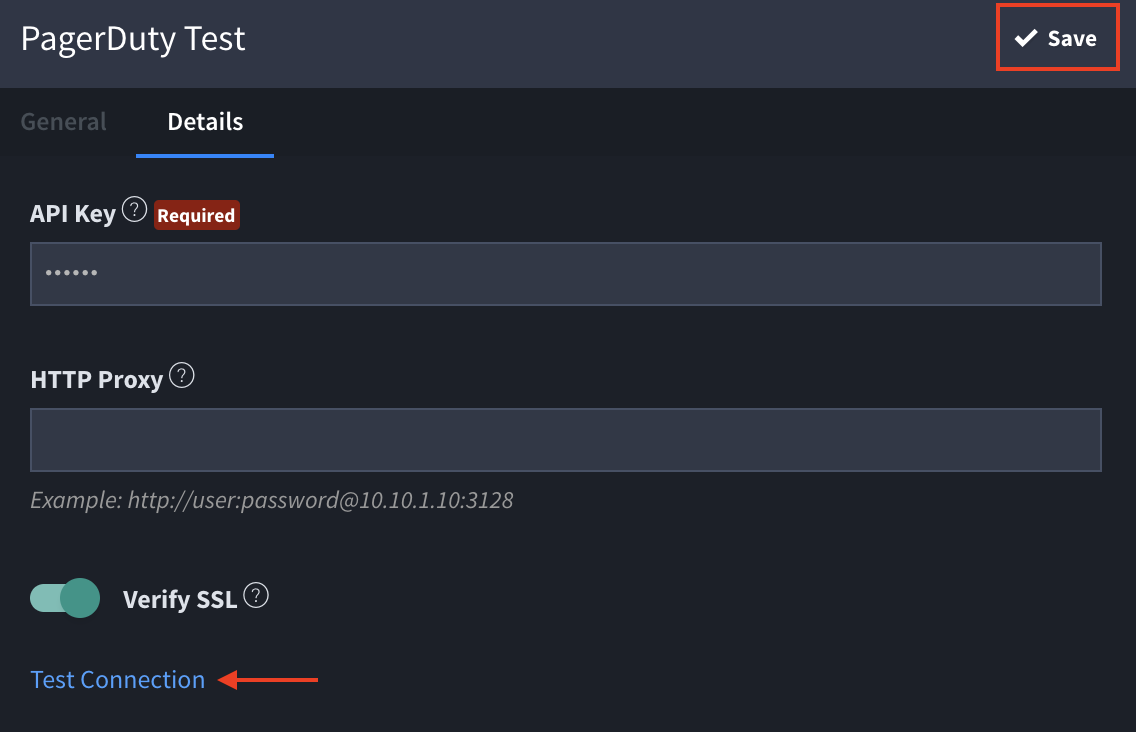This screenshot has width=1136, height=732.
Task: Click the Verify SSL help icon
Action: (x=257, y=596)
